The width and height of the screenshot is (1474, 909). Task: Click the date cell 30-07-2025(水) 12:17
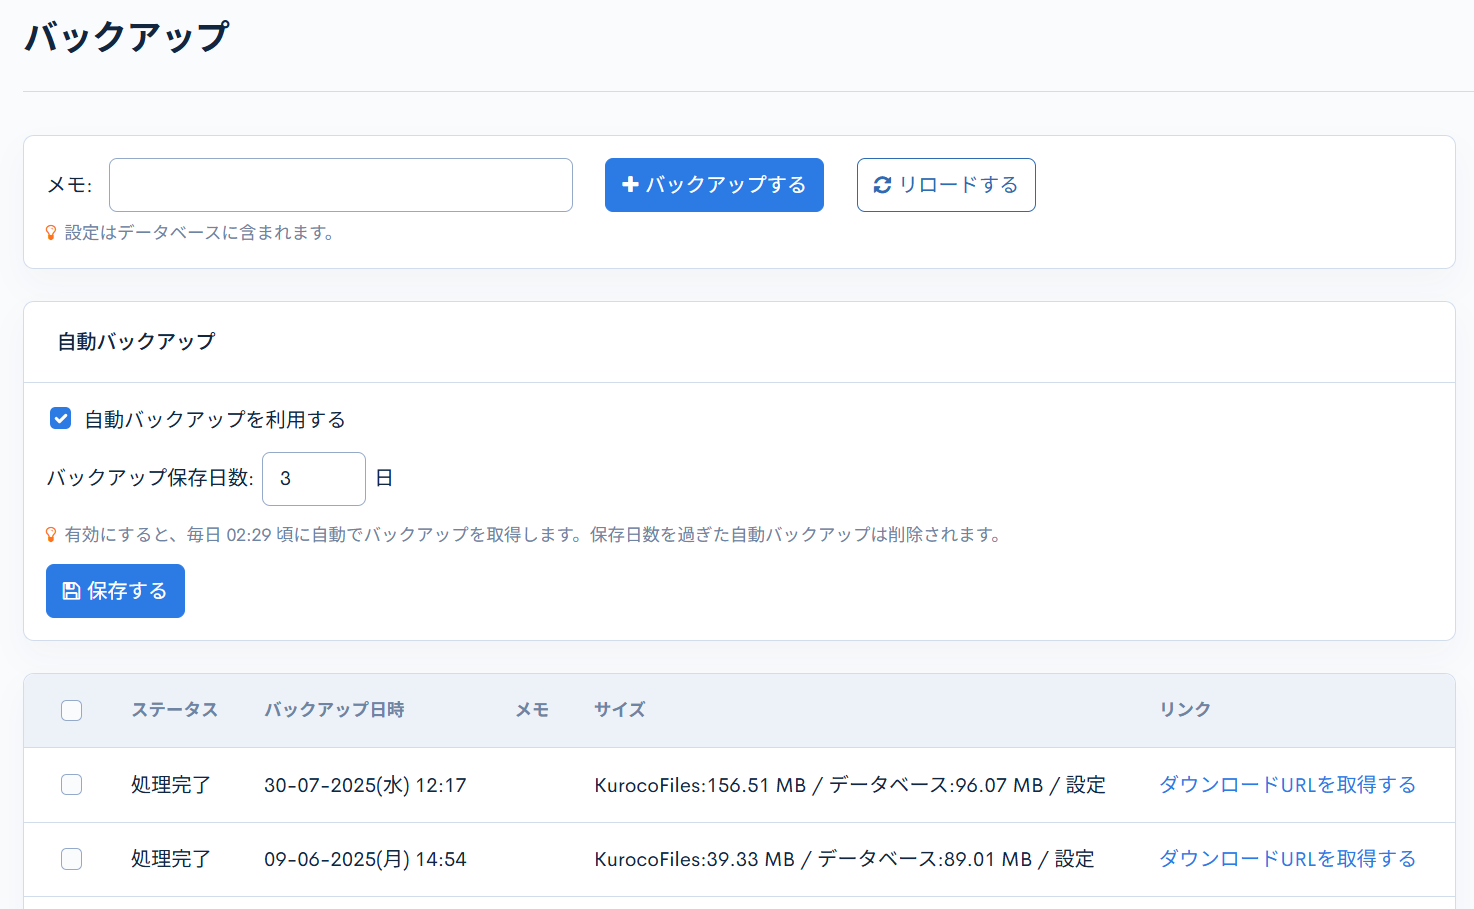(x=365, y=785)
